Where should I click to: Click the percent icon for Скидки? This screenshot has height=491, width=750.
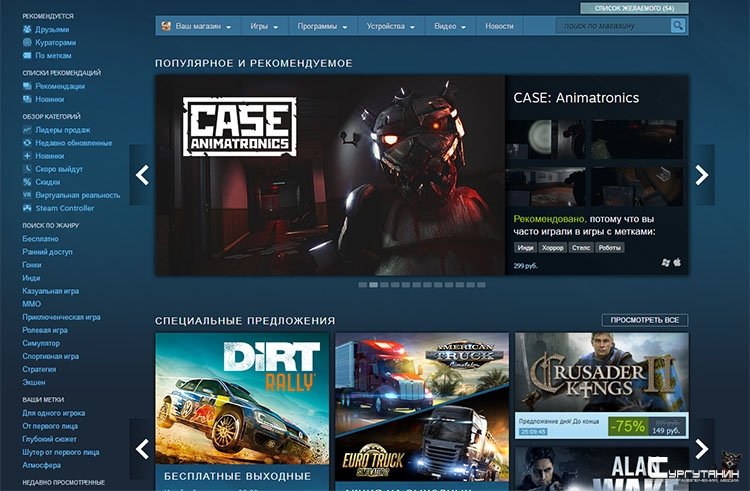point(27,182)
